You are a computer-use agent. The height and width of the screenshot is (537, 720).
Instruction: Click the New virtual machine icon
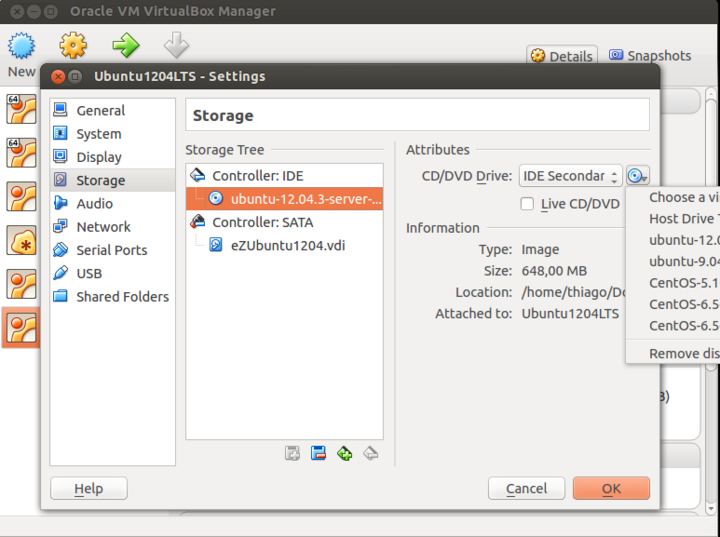(x=21, y=46)
